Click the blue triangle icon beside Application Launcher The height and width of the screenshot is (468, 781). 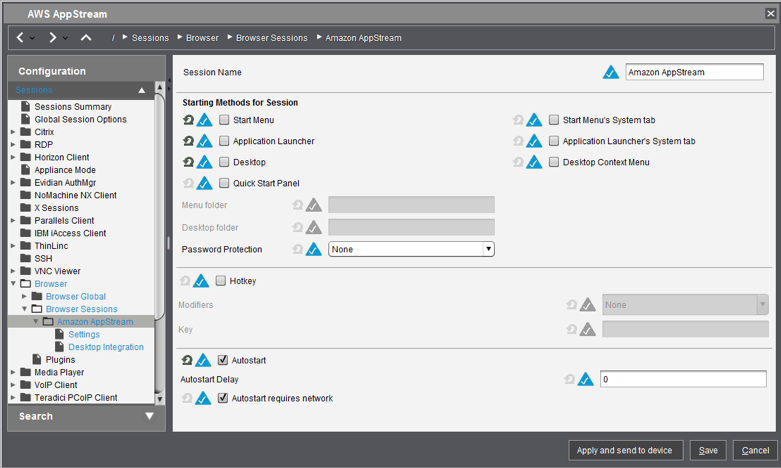click(204, 141)
